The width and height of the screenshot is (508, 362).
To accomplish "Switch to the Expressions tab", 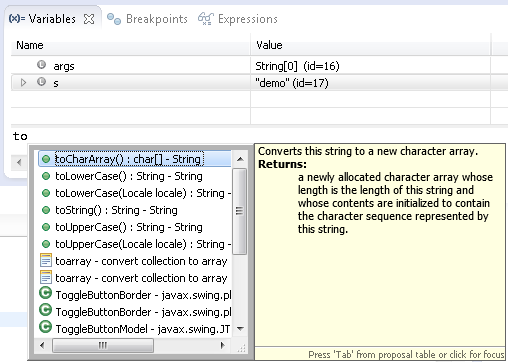I will [238, 19].
